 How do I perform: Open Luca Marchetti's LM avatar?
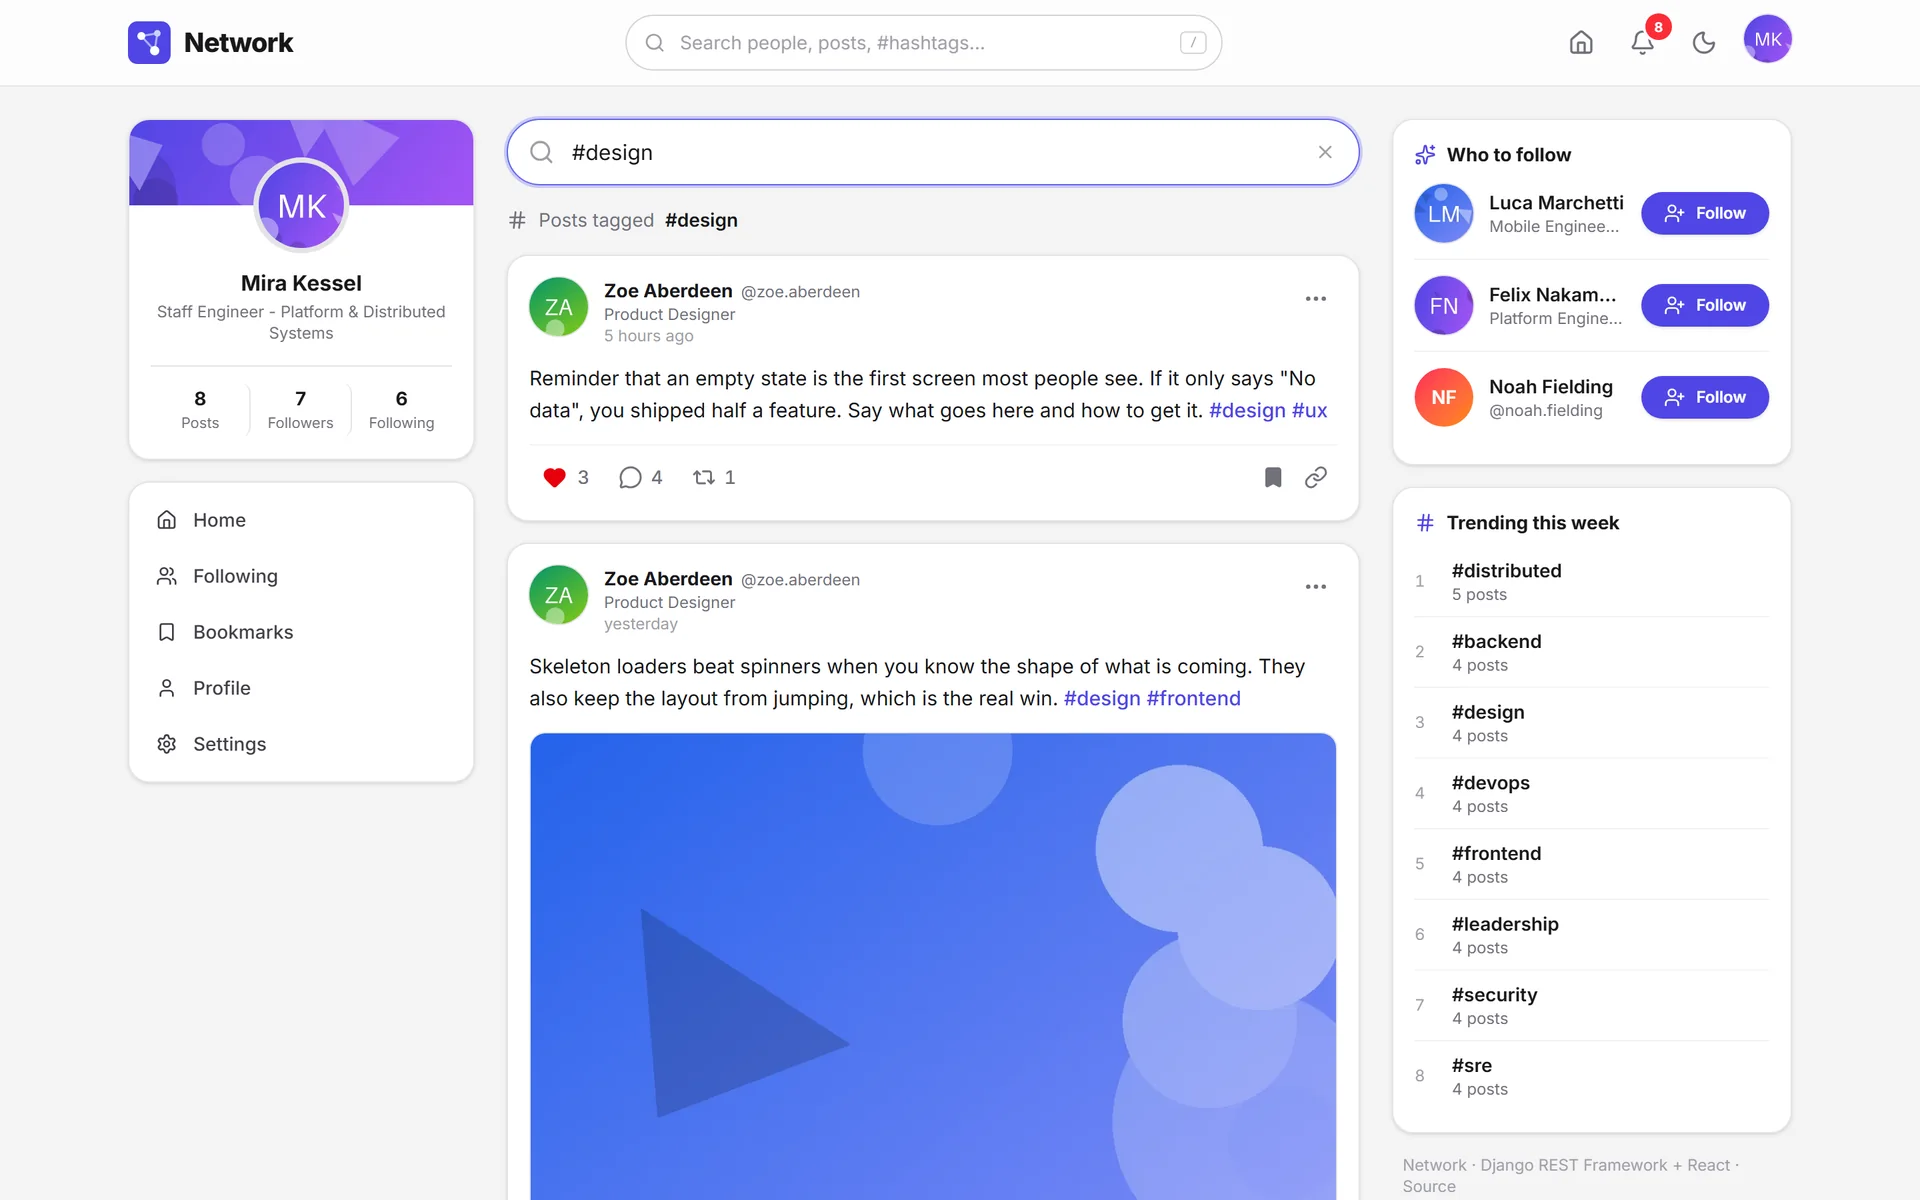[x=1443, y=213]
